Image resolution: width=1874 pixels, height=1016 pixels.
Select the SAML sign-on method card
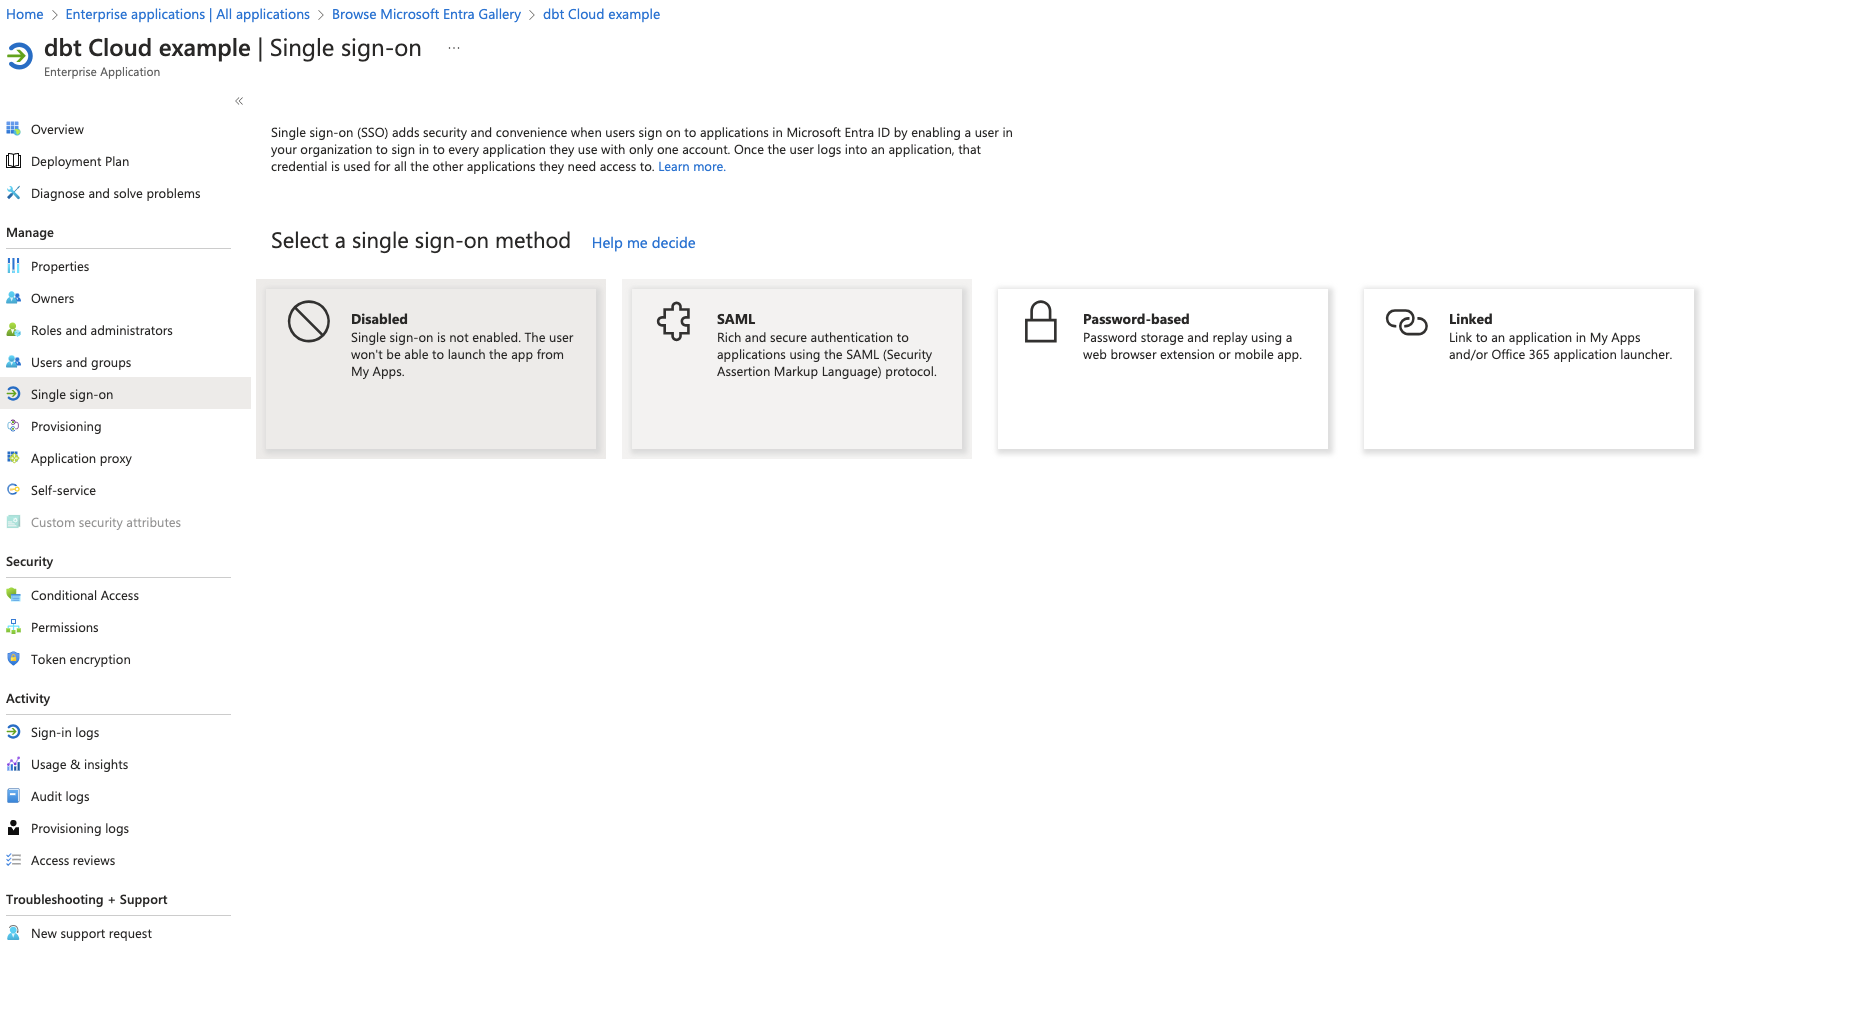pyautogui.click(x=796, y=369)
